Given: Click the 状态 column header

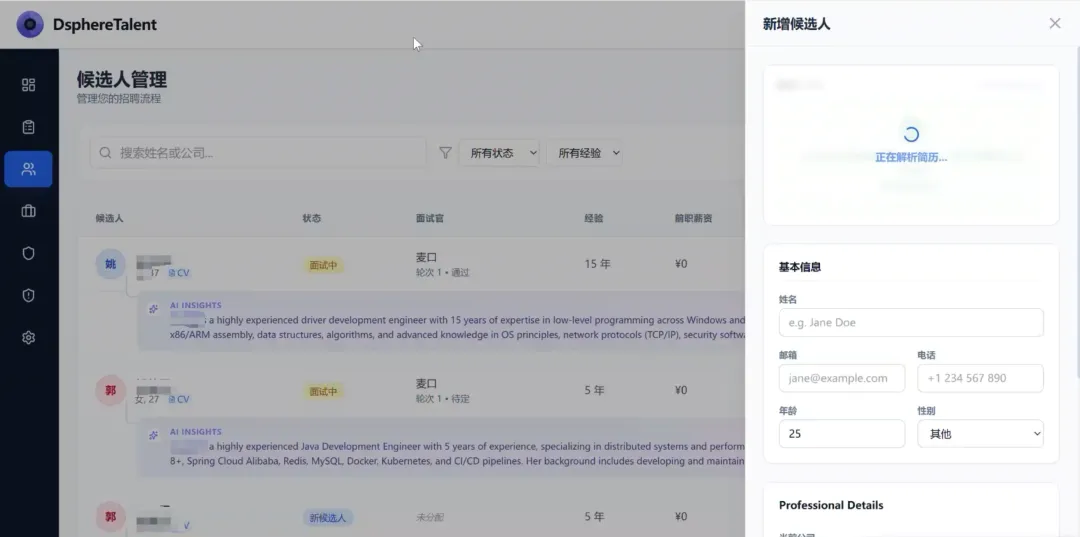Looking at the screenshot, I should [x=311, y=218].
